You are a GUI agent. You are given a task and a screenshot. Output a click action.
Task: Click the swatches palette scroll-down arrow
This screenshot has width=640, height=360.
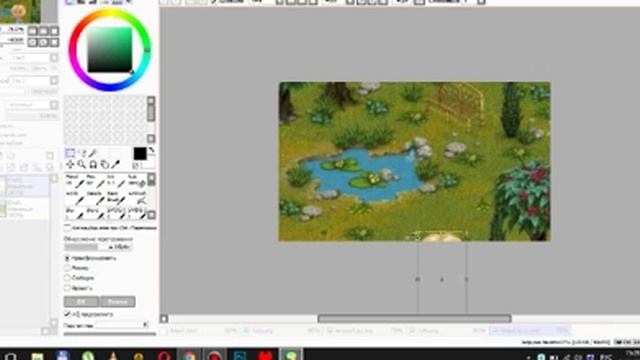point(151,139)
